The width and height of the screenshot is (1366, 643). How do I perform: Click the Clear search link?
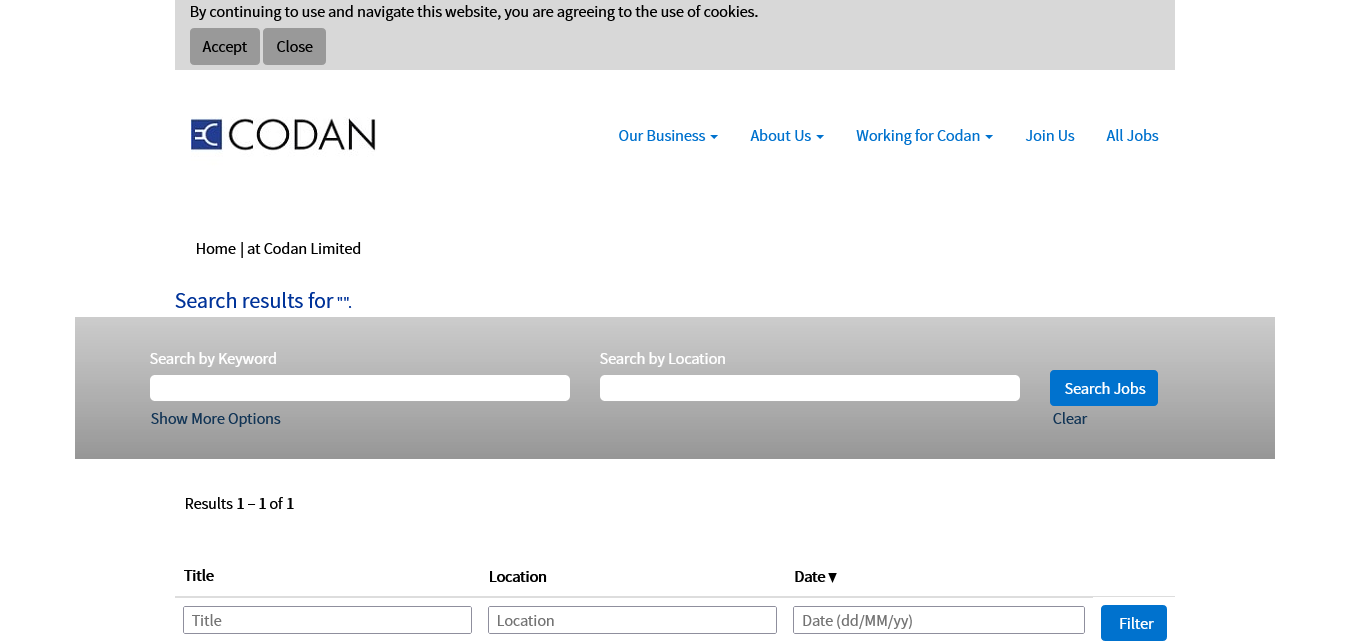(1069, 419)
